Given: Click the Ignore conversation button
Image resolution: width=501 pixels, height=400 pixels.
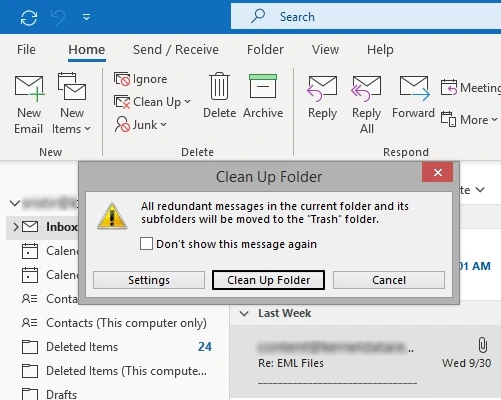Looking at the screenshot, I should coord(141,79).
